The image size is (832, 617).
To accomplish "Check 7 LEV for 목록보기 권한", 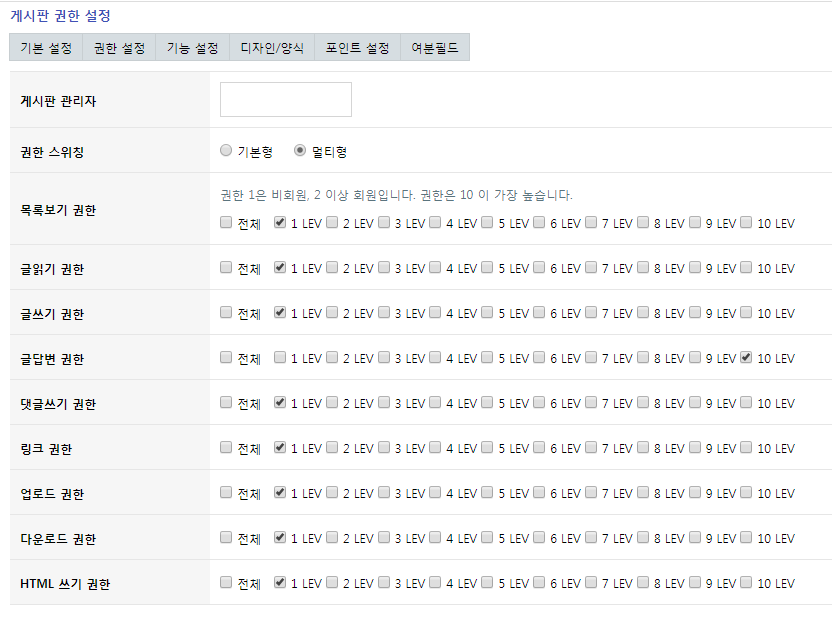I will click(591, 223).
